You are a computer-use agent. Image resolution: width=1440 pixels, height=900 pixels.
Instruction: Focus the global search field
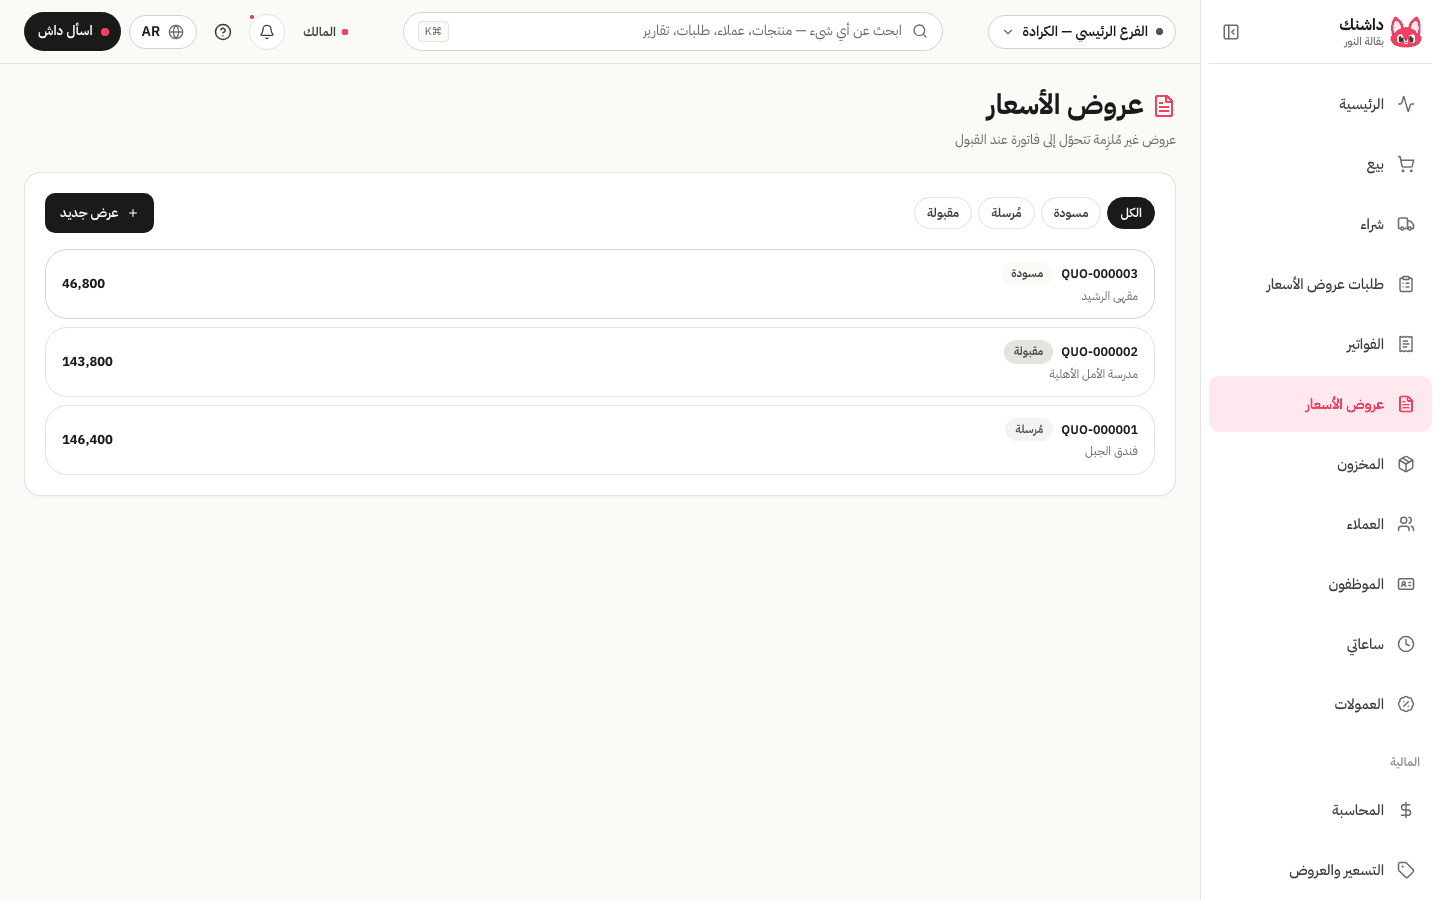673,32
